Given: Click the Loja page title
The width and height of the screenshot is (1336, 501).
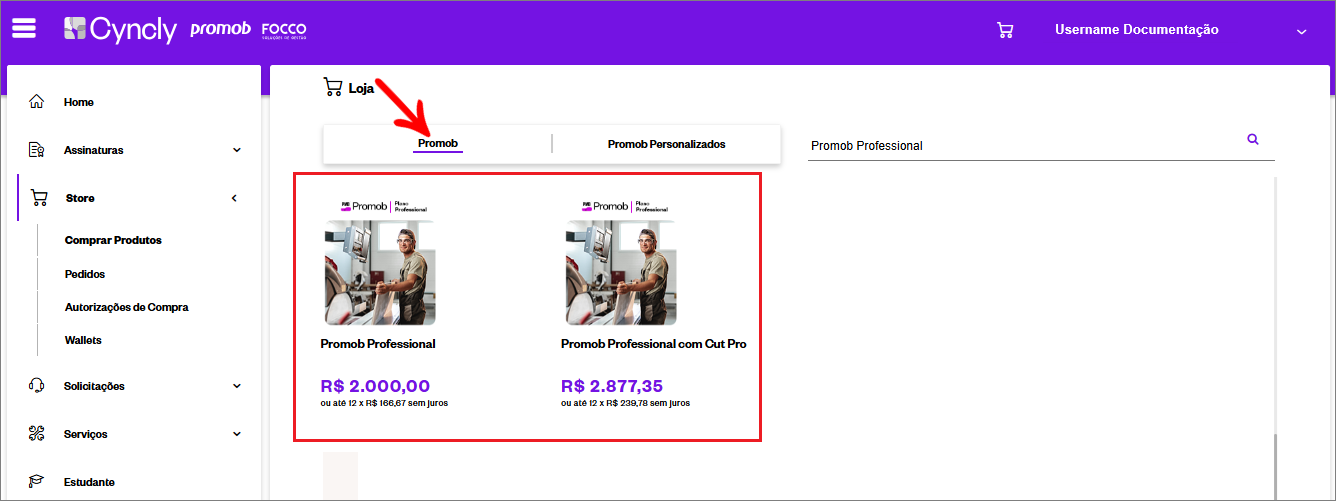Looking at the screenshot, I should [x=361, y=88].
